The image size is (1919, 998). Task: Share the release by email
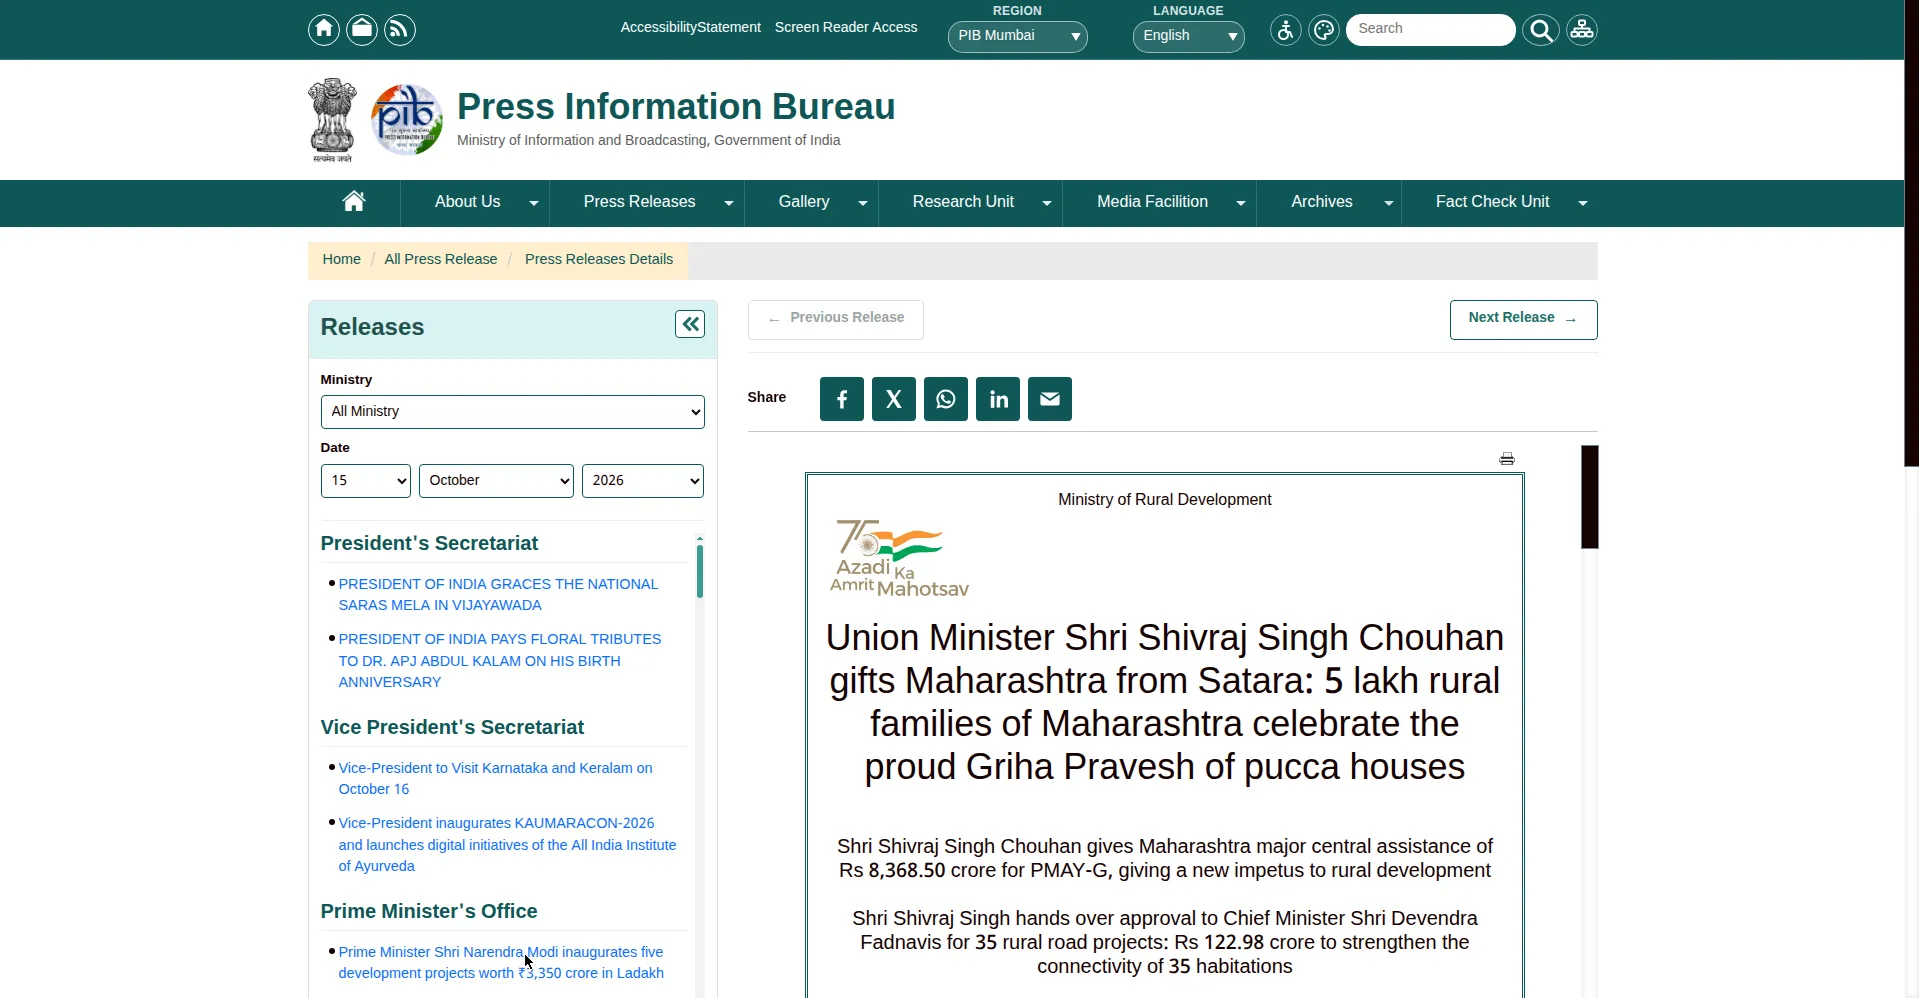point(1050,399)
